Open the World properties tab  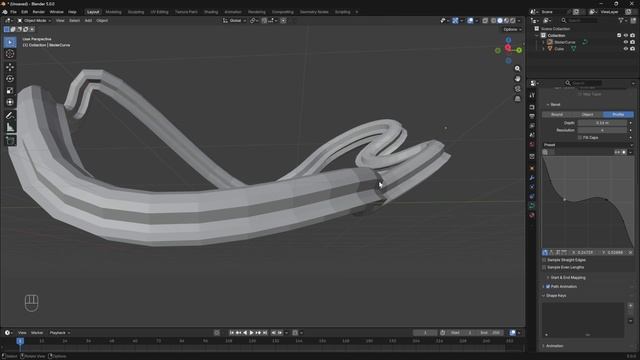[532, 144]
